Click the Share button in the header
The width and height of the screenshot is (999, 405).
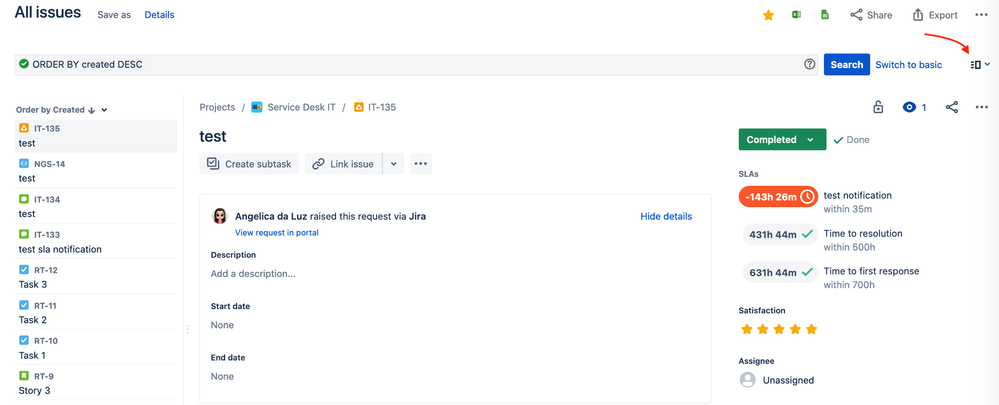pos(872,15)
